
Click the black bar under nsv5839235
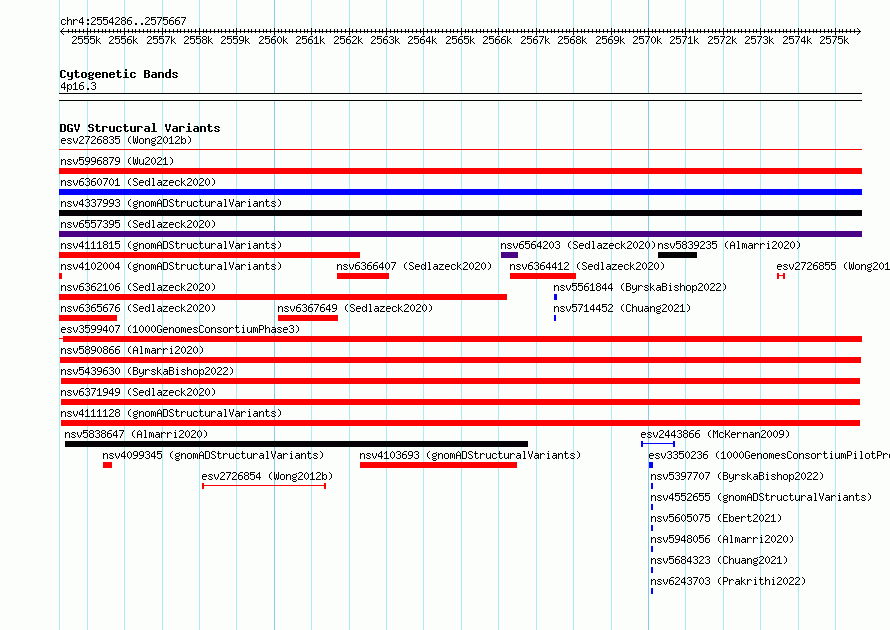click(677, 255)
